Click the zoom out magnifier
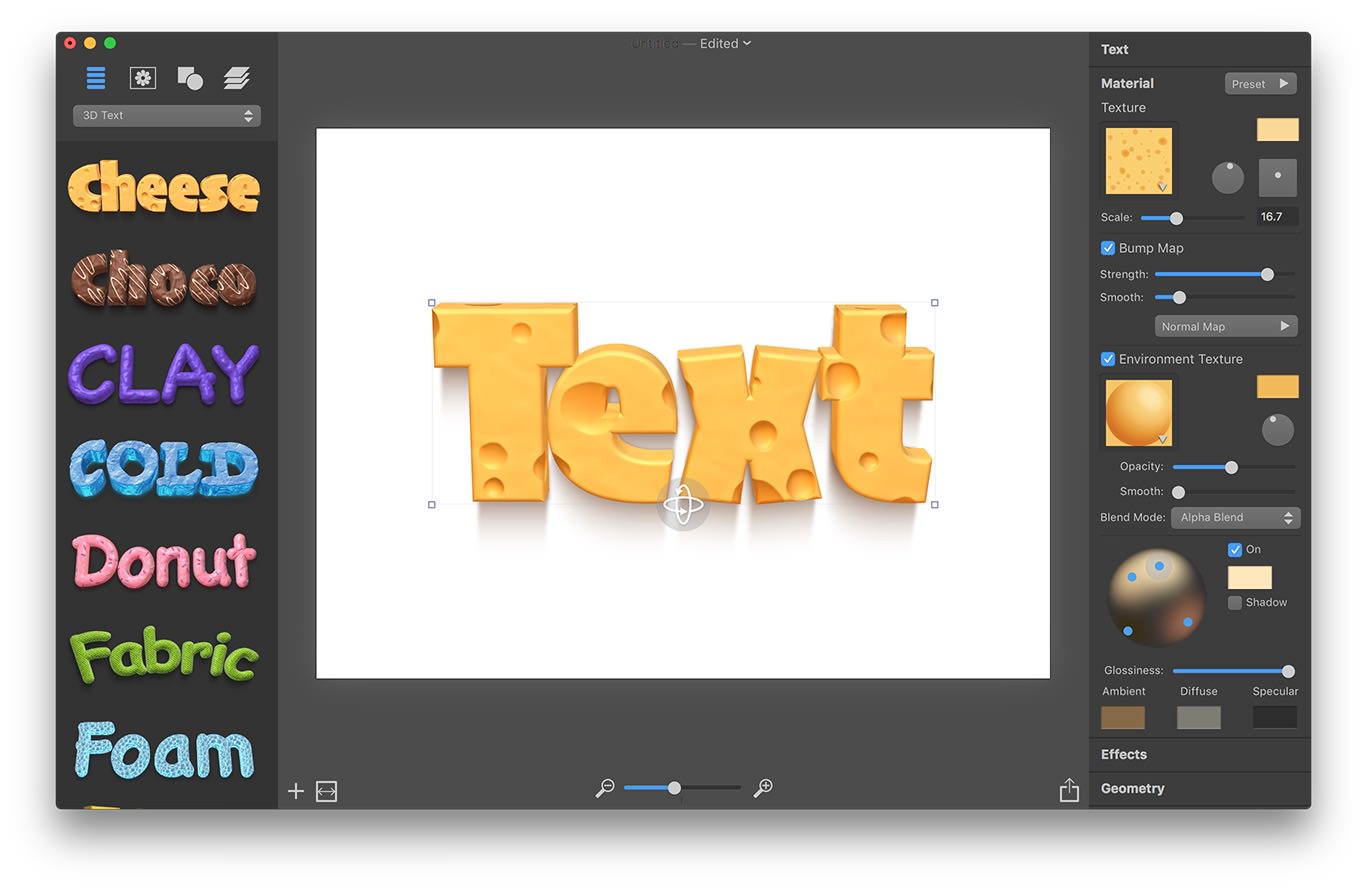The image size is (1367, 889). 604,788
